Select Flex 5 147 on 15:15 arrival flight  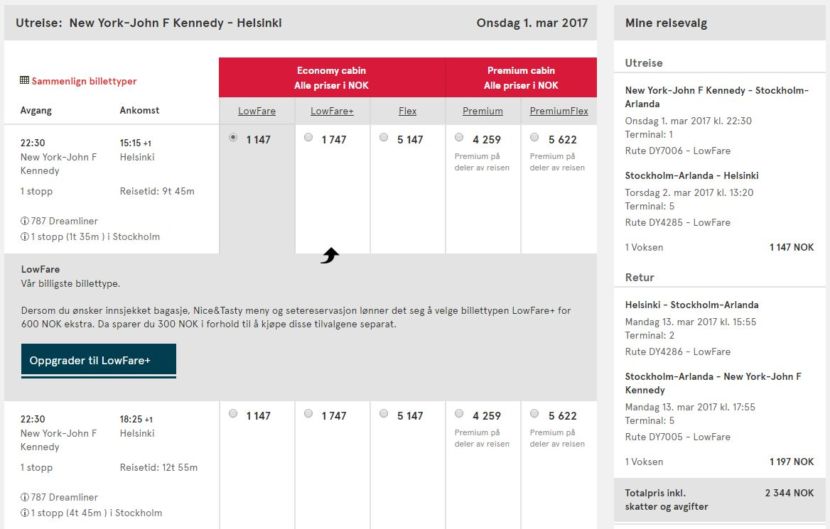384,138
